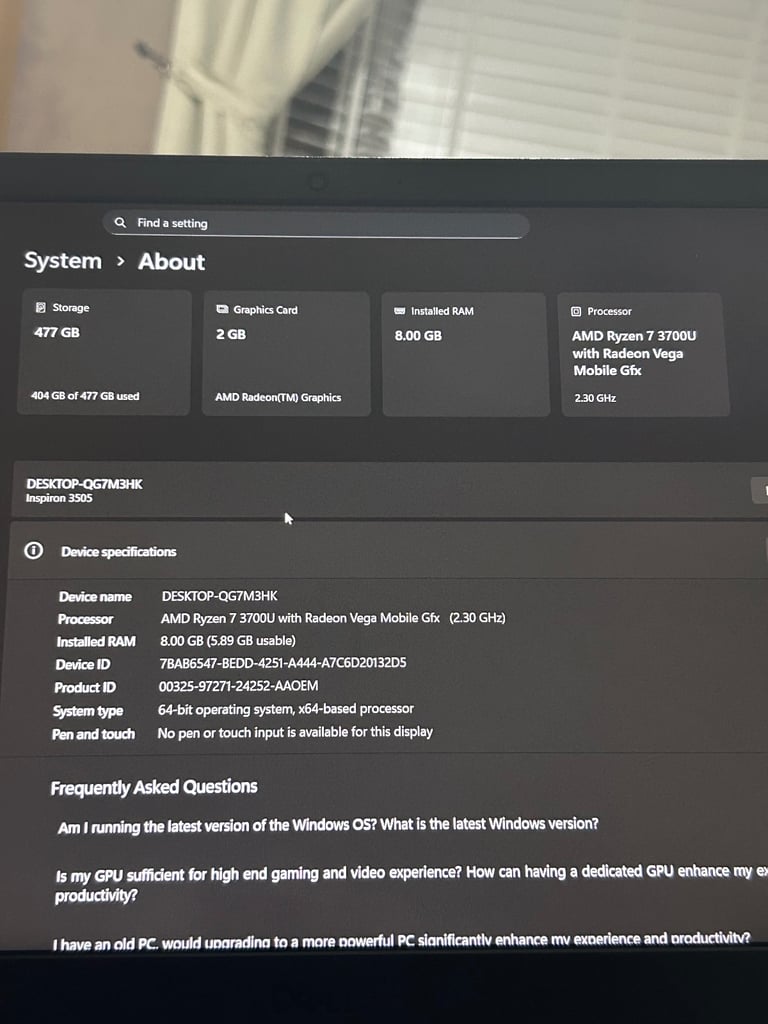Focus the Find a setting field
Image resolution: width=768 pixels, height=1024 pixels.
[x=316, y=224]
